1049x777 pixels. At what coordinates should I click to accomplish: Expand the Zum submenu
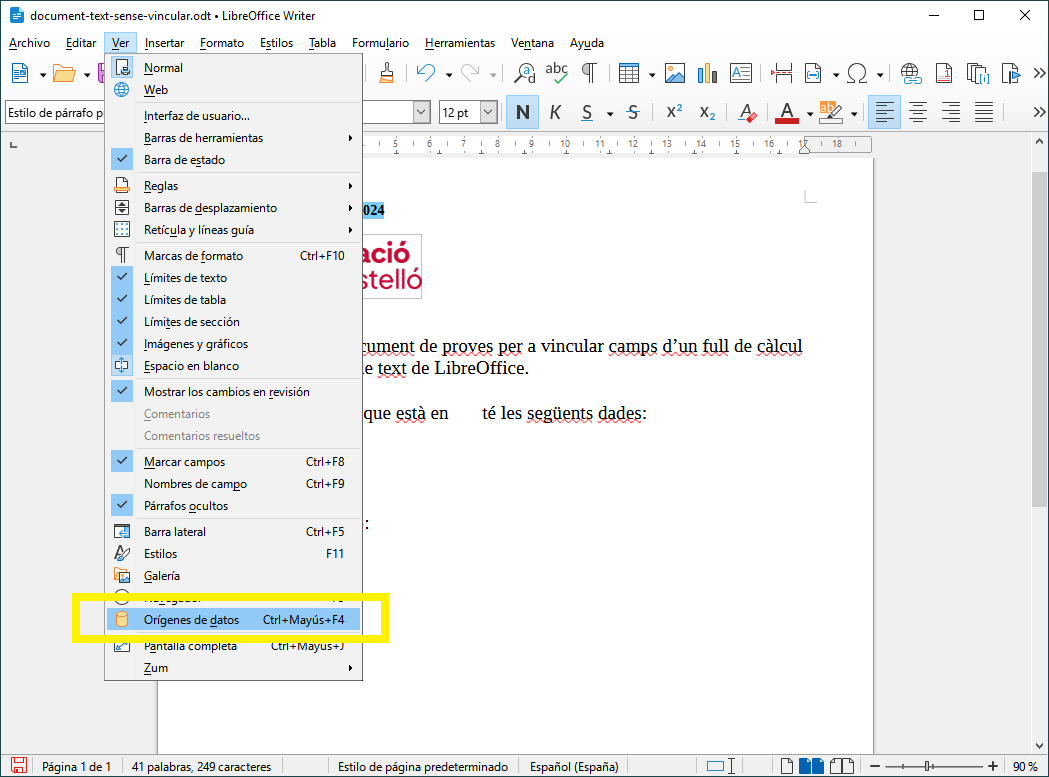tap(233, 667)
